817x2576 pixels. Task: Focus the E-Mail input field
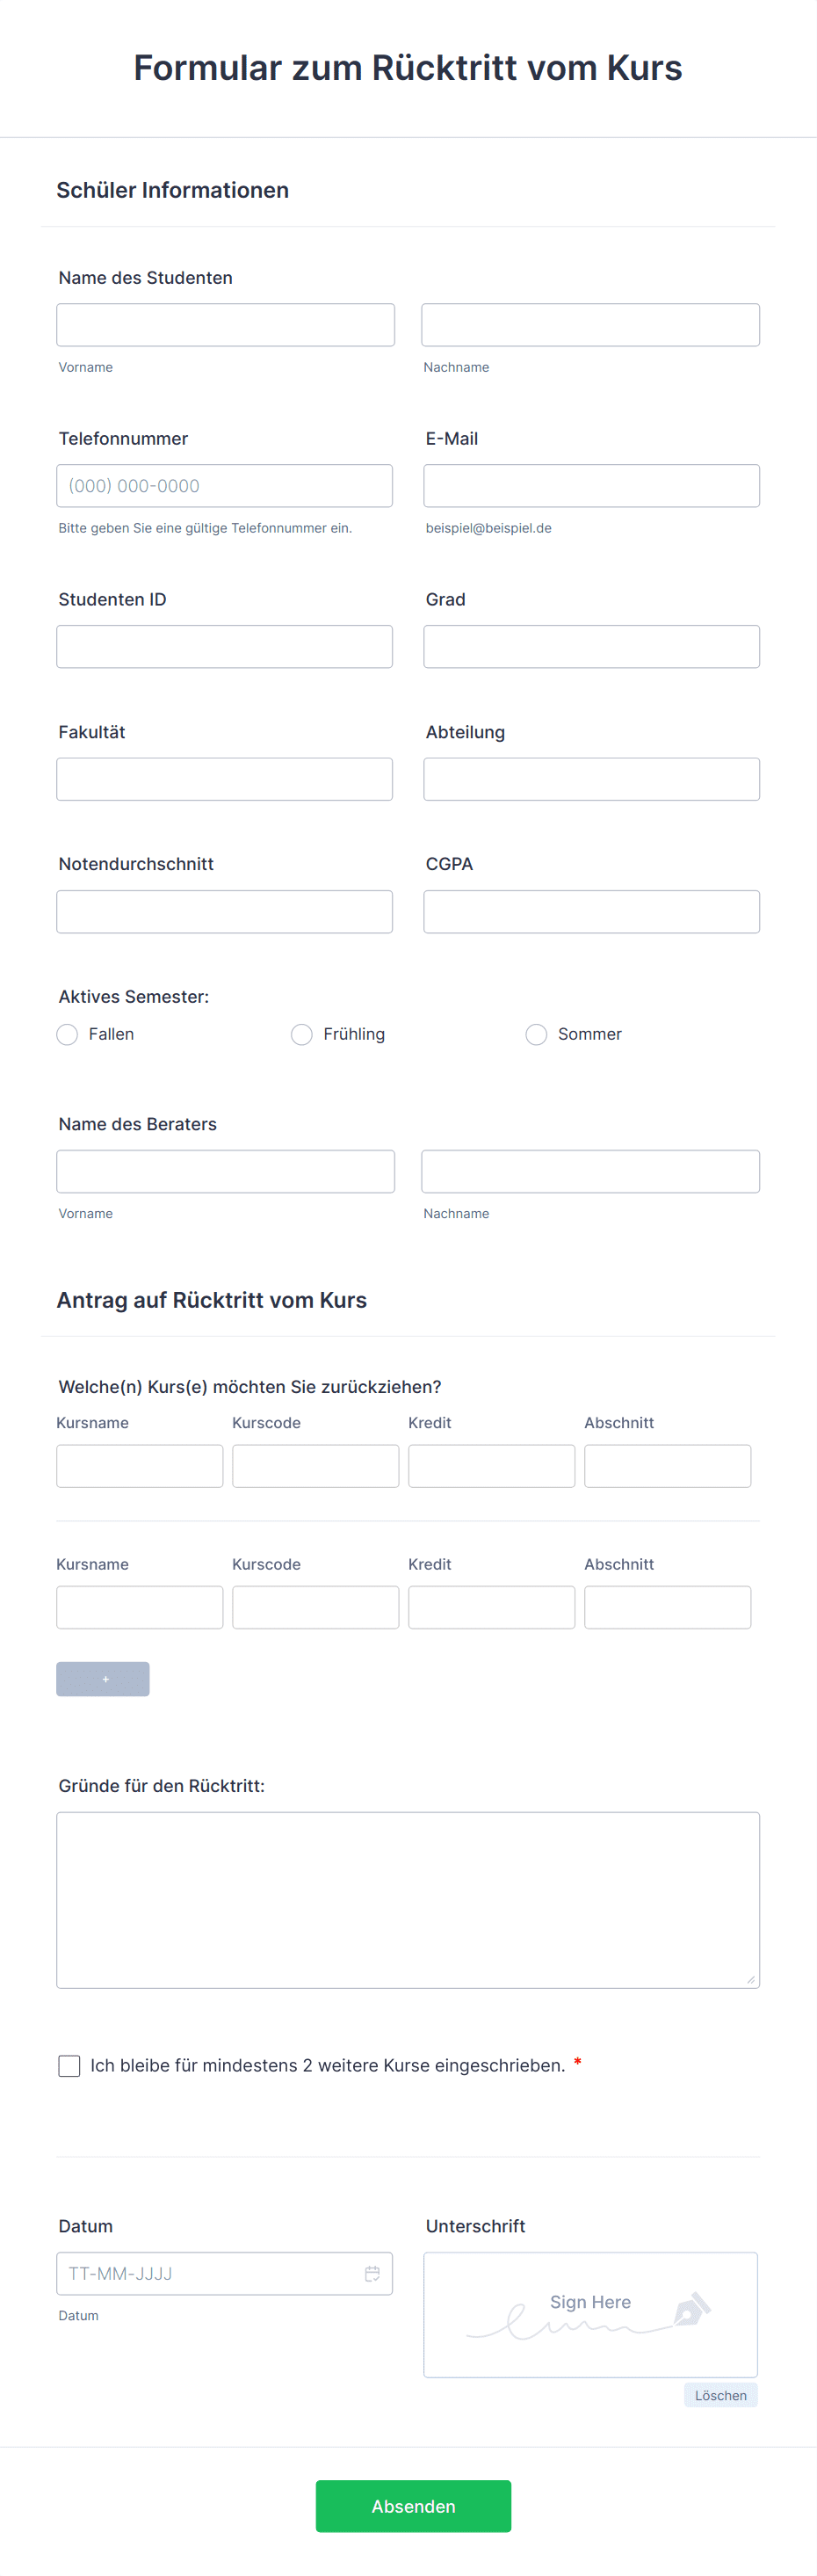pyautogui.click(x=591, y=486)
